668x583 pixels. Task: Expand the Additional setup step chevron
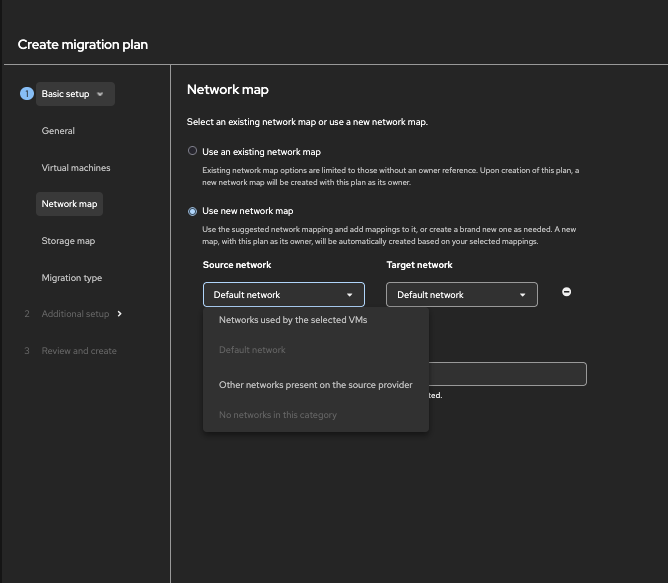click(120, 314)
